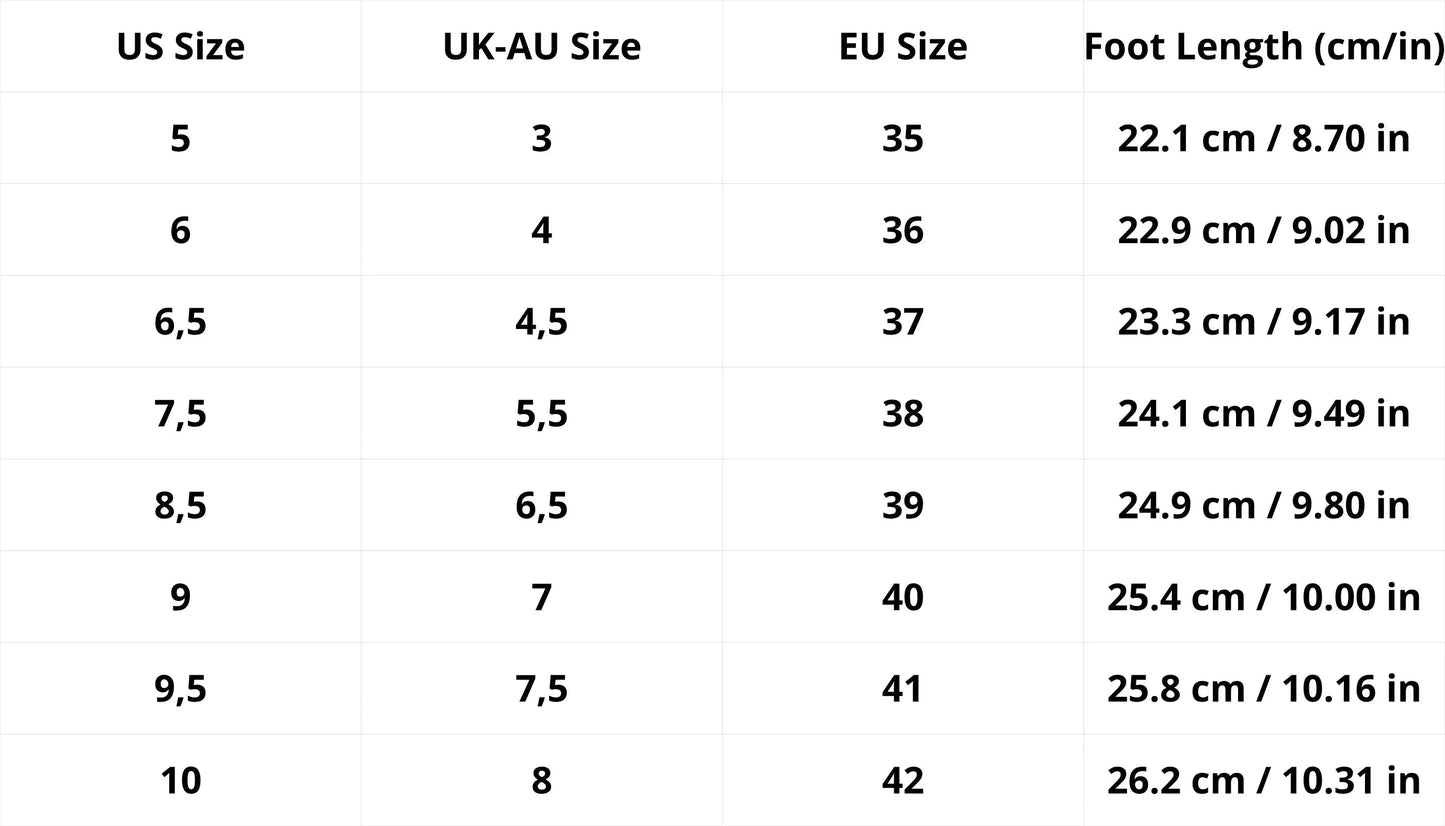Click the EU Size column header
This screenshot has width=1445, height=826.
coord(903,46)
